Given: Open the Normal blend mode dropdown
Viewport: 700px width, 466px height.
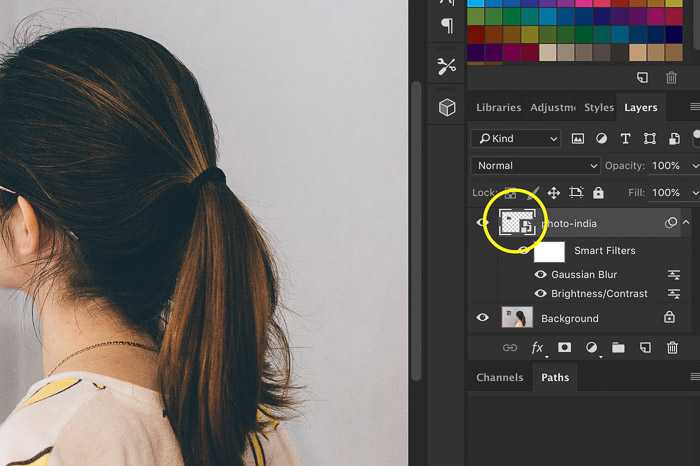Looking at the screenshot, I should [x=536, y=166].
